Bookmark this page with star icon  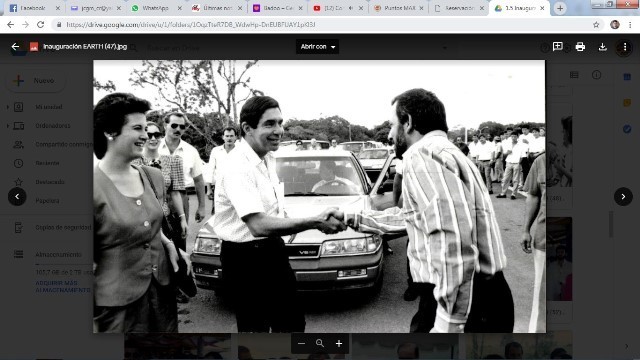tap(596, 25)
